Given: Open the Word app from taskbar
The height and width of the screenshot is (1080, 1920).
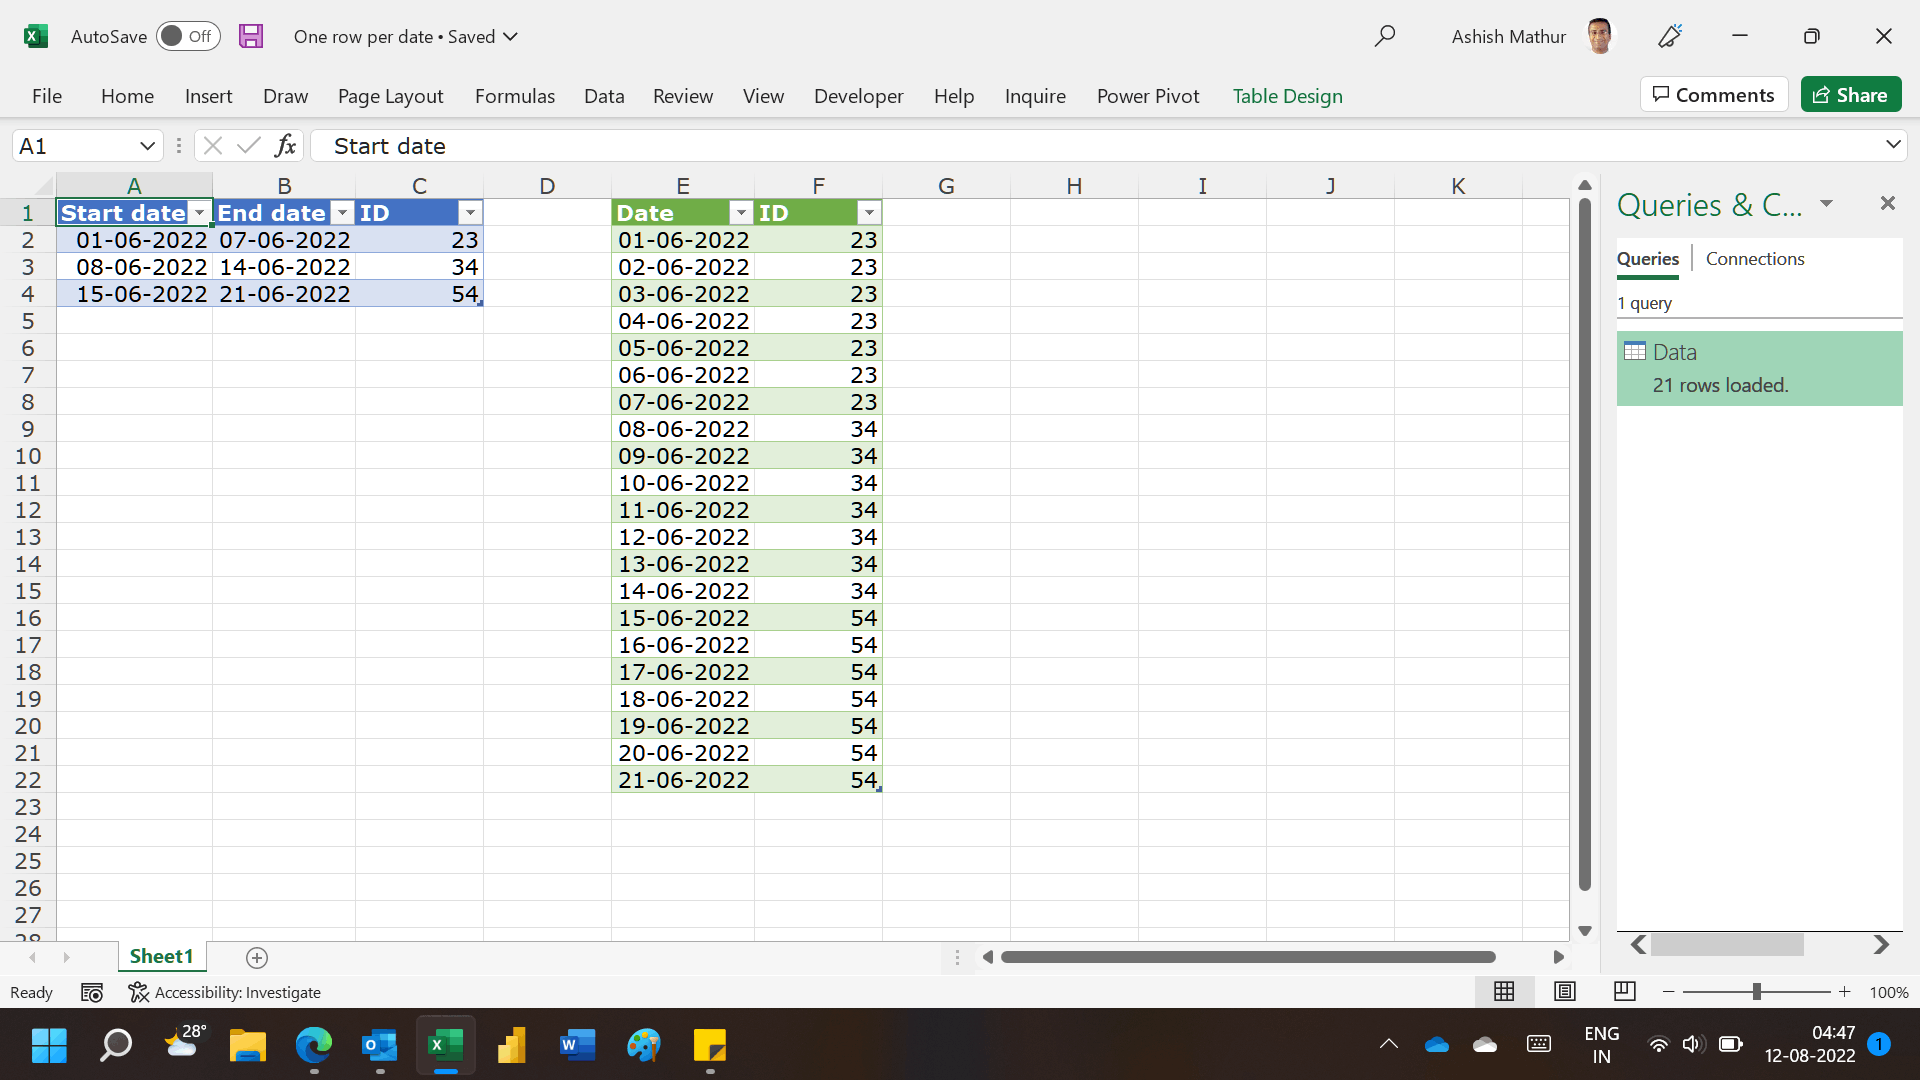Looking at the screenshot, I should click(577, 1046).
